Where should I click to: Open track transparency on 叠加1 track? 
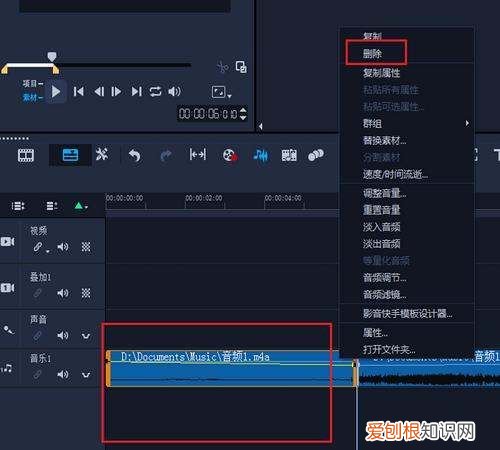click(86, 293)
